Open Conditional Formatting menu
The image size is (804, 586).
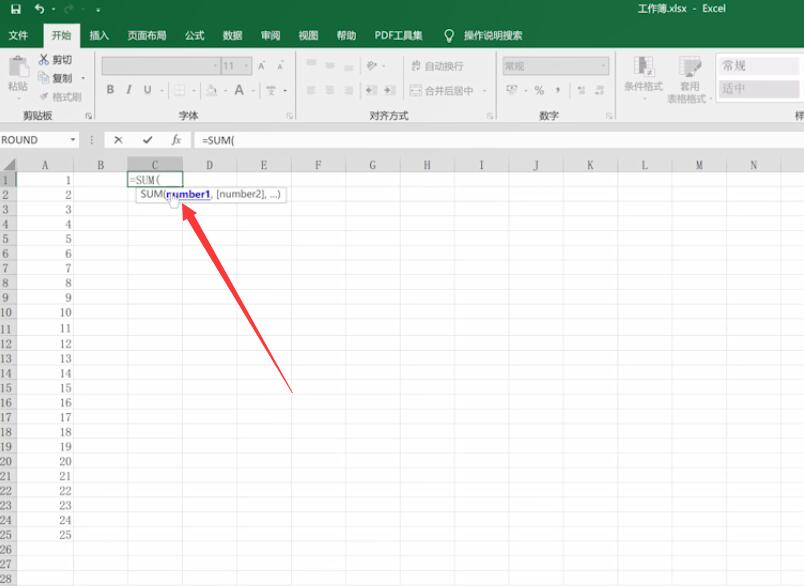pyautogui.click(x=644, y=77)
